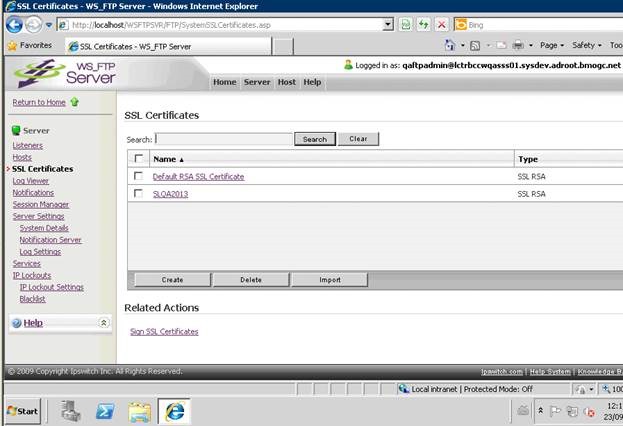
Task: Click the green Server sidebar icon
Action: coord(16,130)
